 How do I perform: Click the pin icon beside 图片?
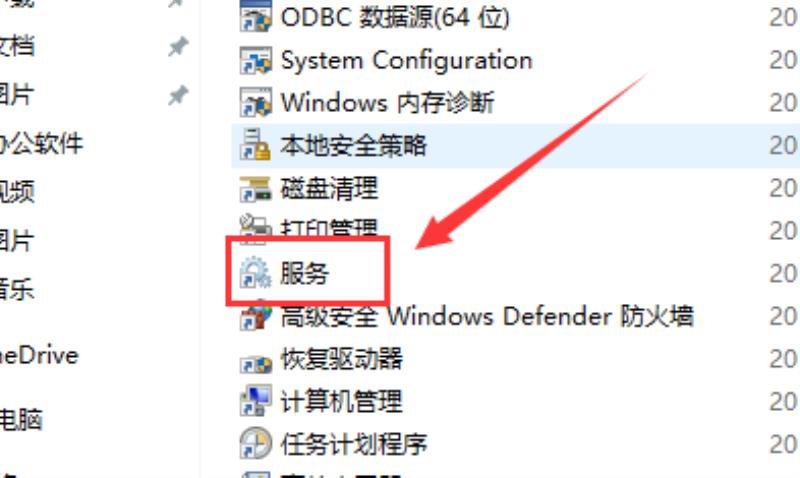click(178, 95)
